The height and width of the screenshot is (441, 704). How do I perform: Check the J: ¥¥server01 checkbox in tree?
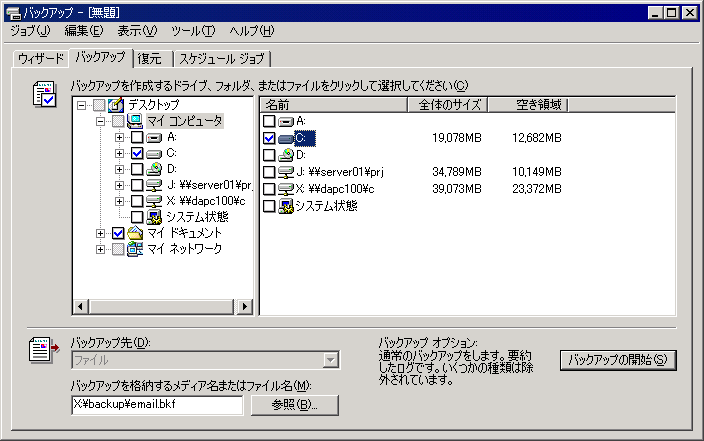click(x=137, y=185)
